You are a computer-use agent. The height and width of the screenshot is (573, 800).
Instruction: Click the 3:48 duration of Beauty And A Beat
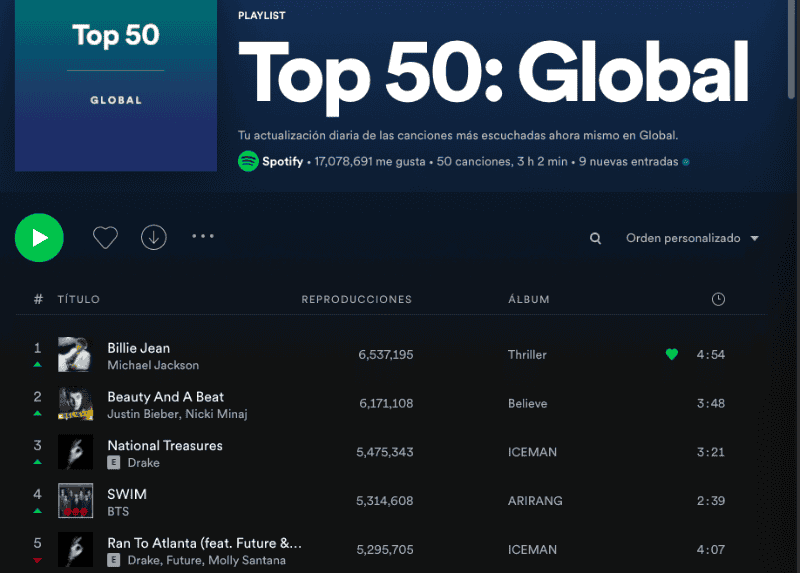click(711, 404)
